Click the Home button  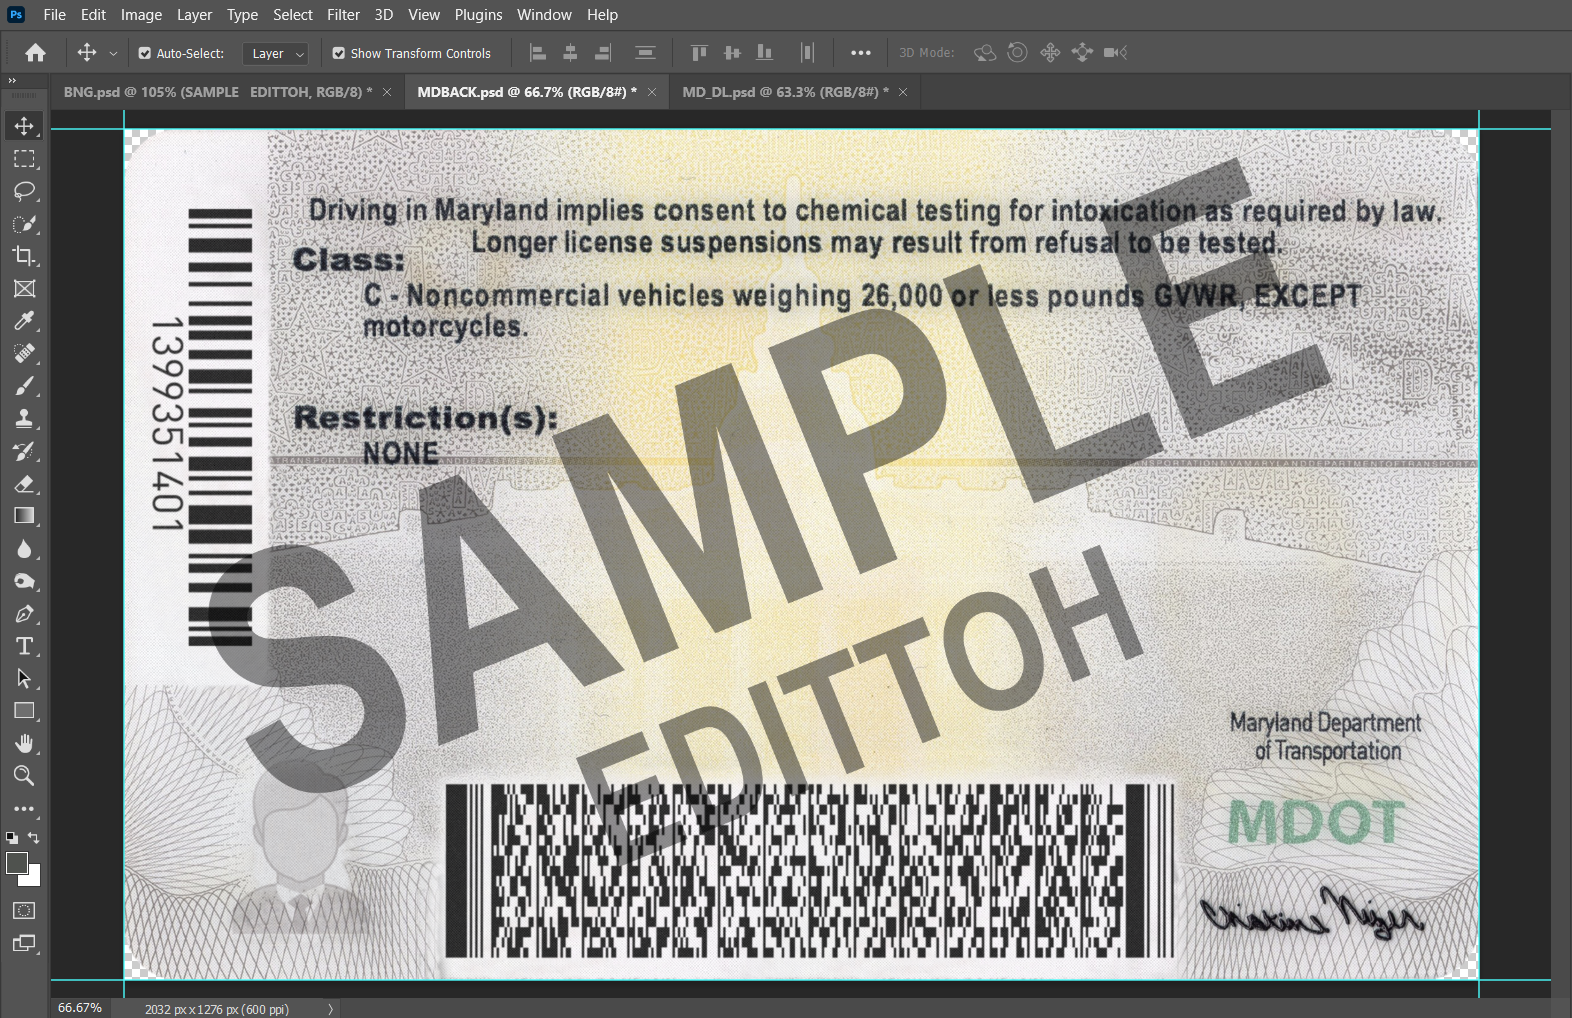36,53
